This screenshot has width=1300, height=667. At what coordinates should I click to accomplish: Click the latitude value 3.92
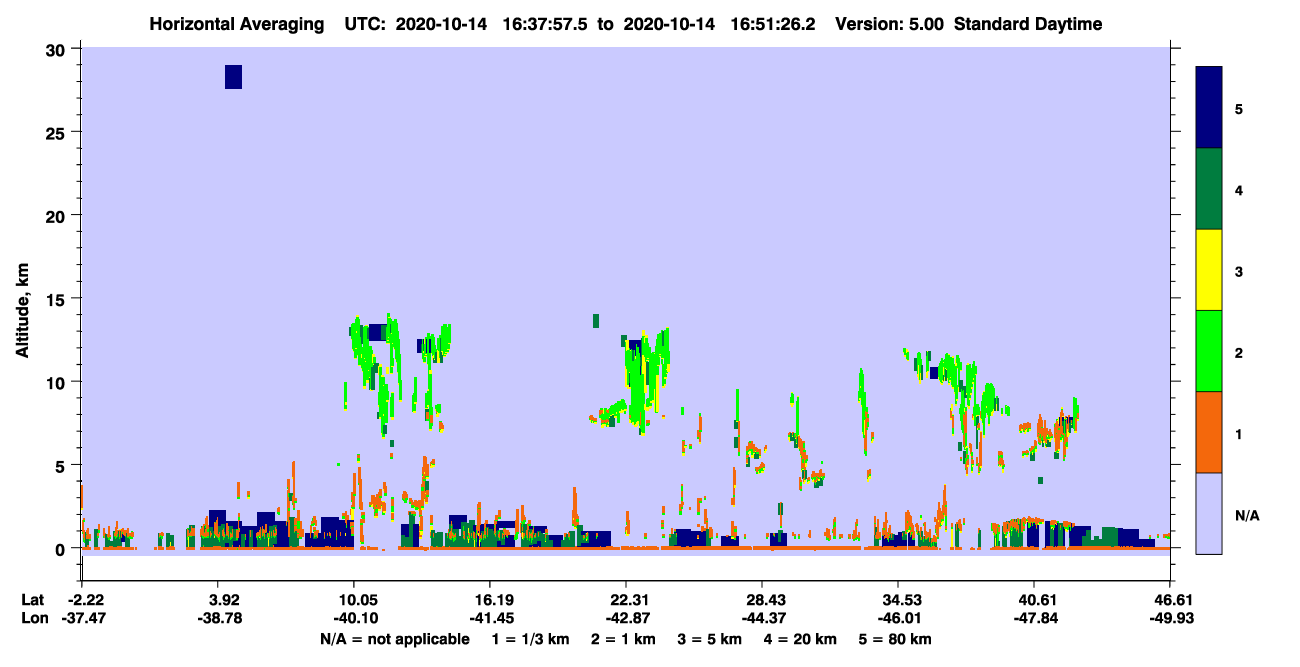point(224,600)
